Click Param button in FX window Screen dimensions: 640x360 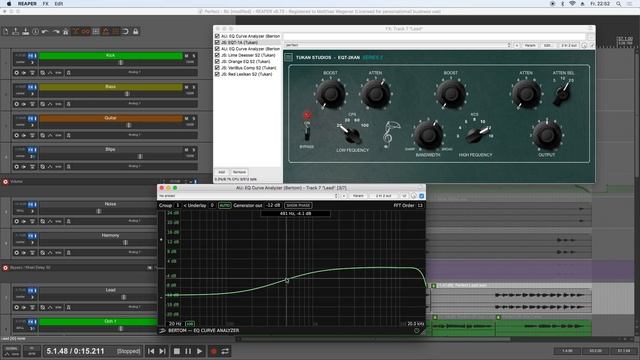pos(530,45)
